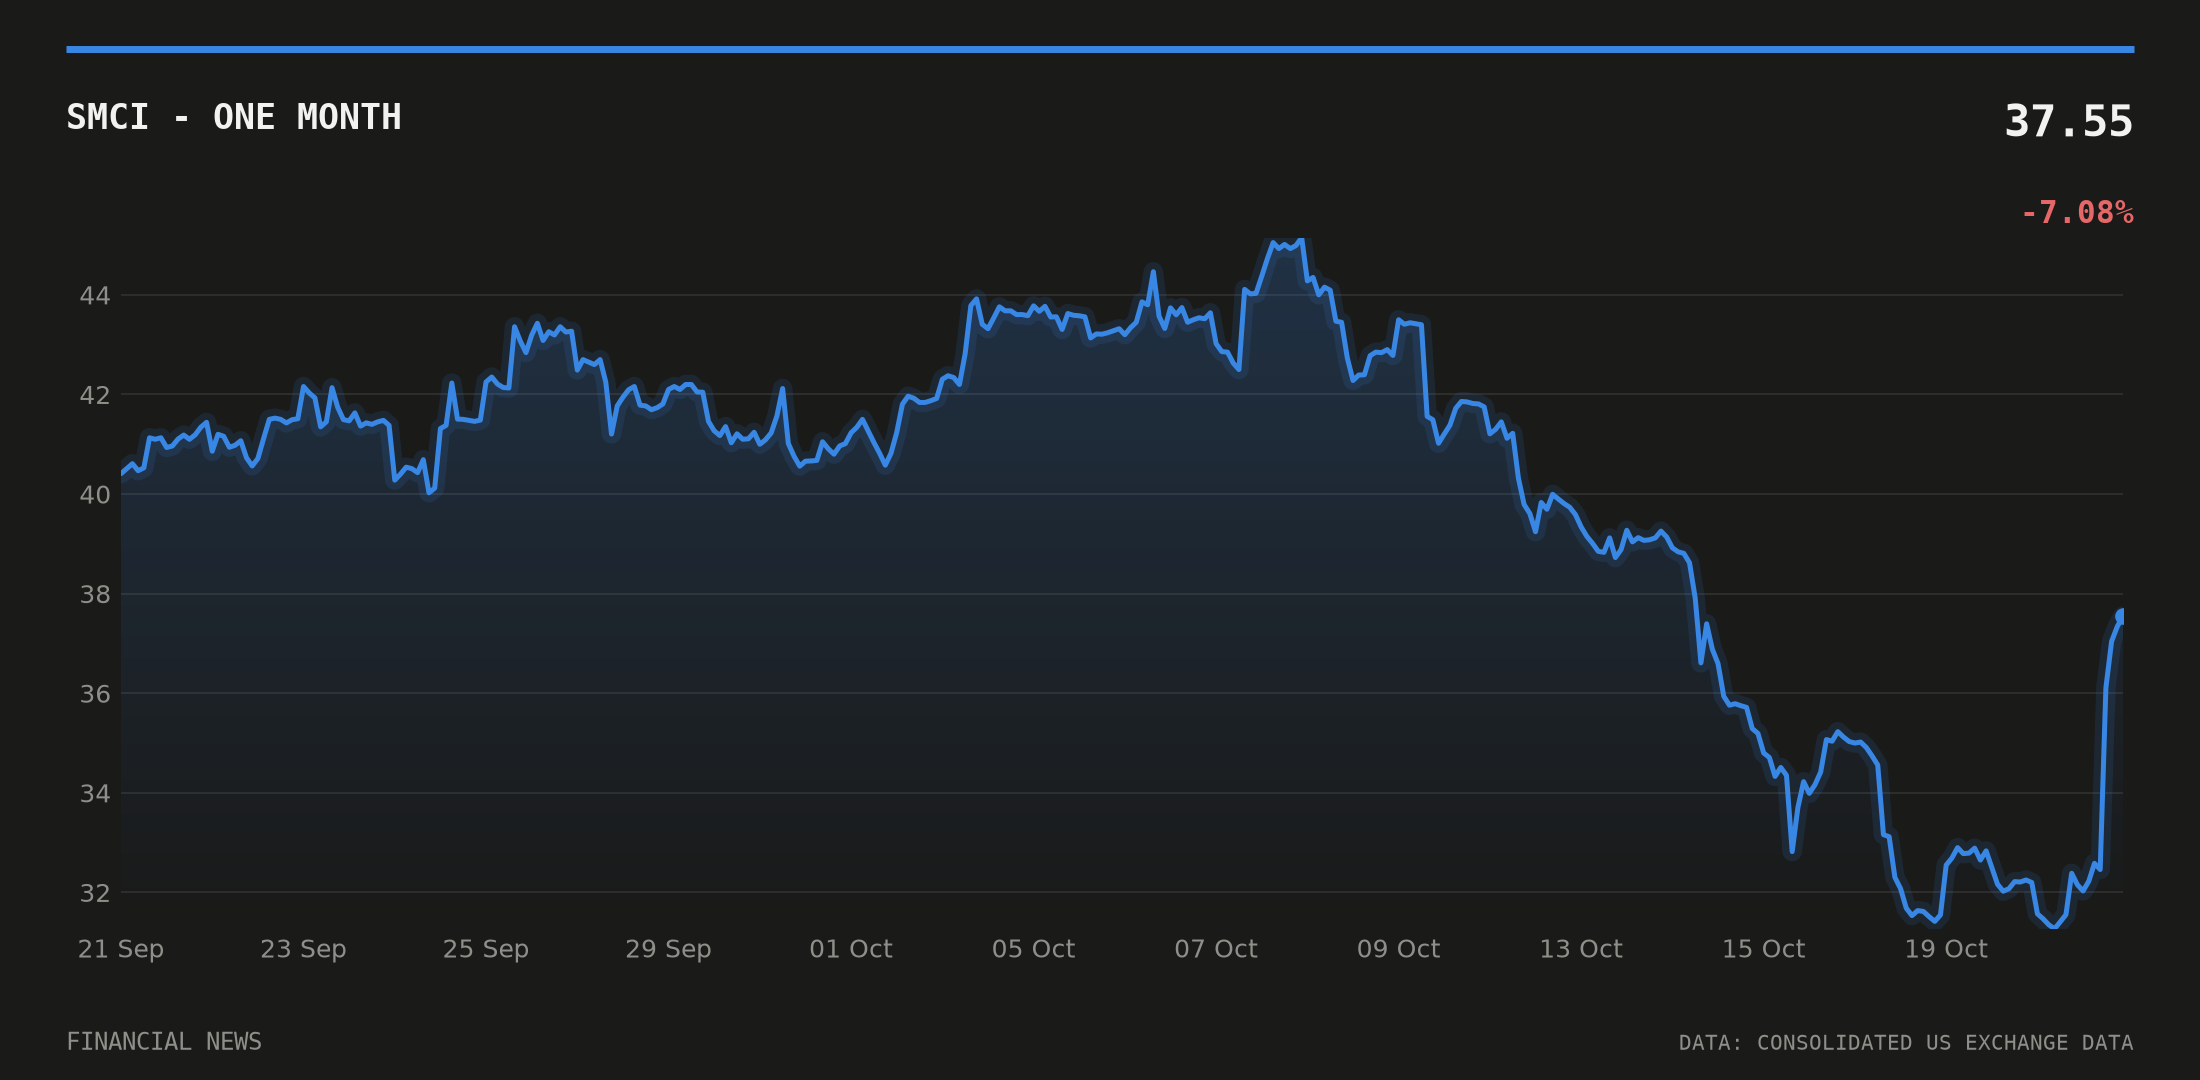
Task: Click the 44 y-axis label
Action: pyautogui.click(x=95, y=296)
